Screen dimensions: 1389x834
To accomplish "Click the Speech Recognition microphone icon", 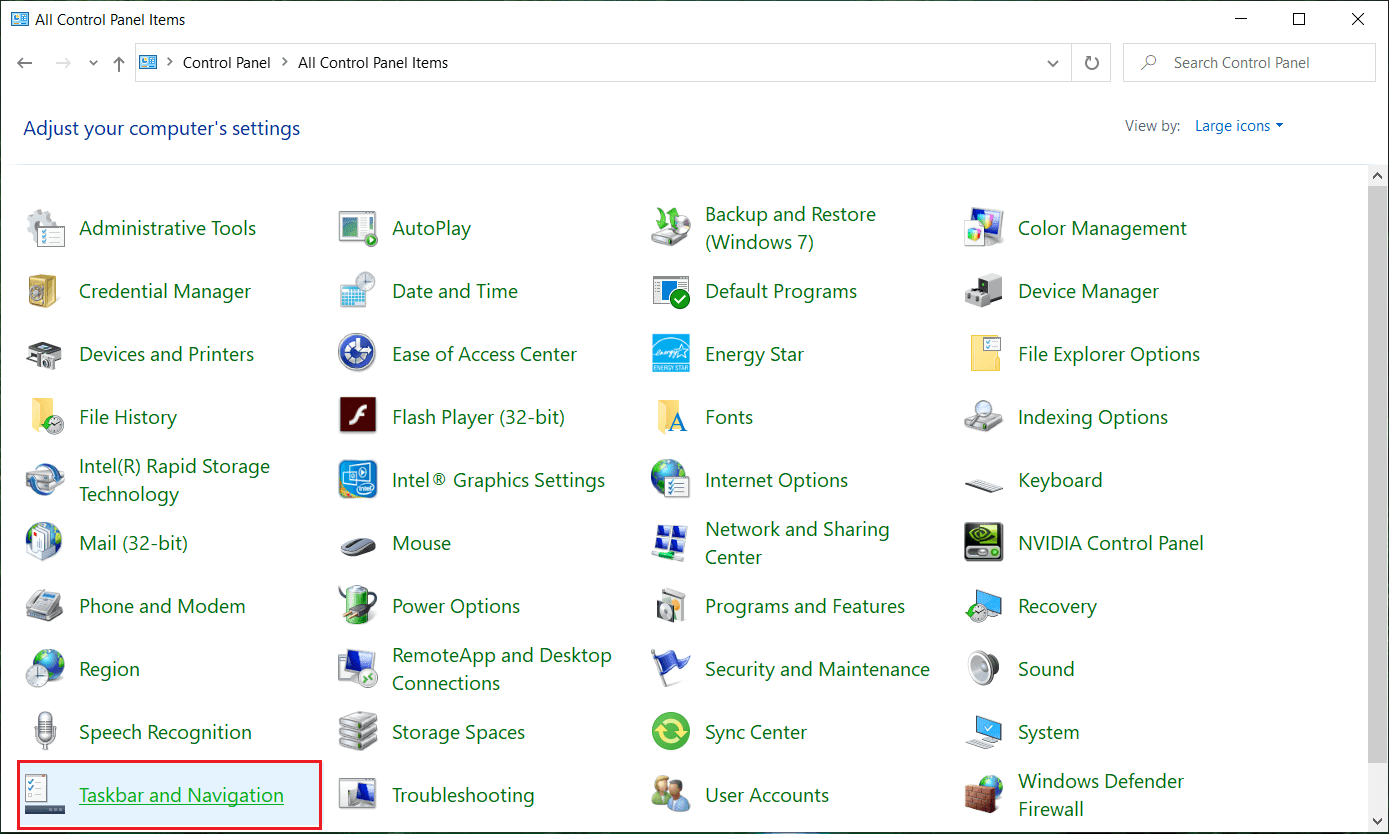I will (x=45, y=732).
